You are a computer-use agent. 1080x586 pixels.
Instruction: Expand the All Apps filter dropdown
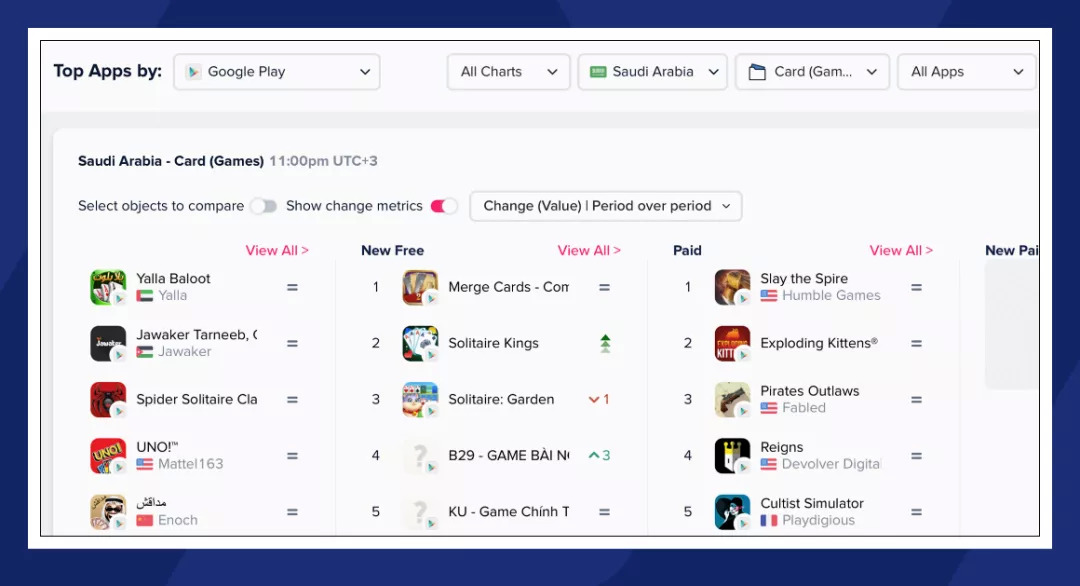966,72
